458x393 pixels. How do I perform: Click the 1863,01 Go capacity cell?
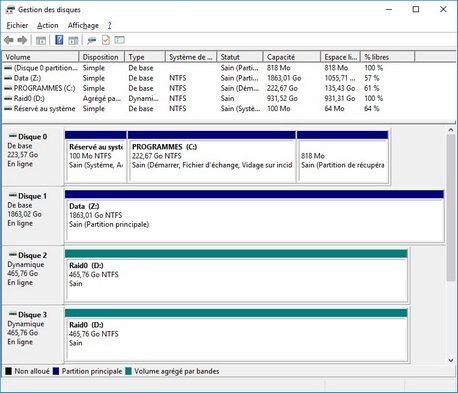coord(284,78)
